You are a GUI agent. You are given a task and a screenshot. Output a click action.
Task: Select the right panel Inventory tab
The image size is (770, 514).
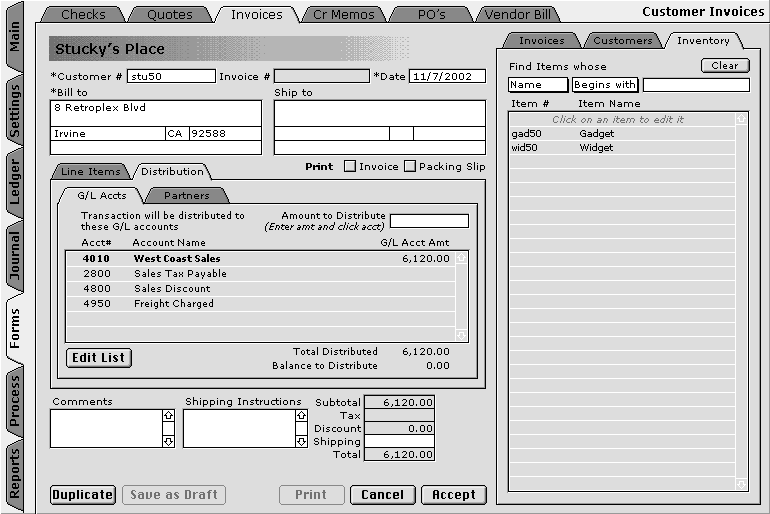pos(703,41)
